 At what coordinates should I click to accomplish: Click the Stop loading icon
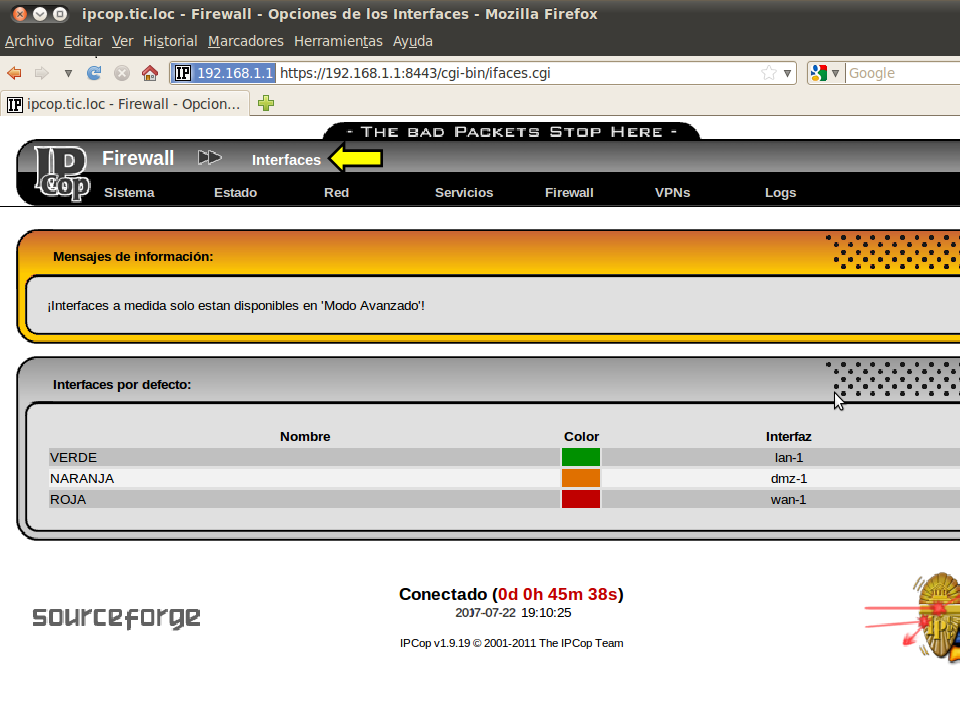(x=122, y=73)
